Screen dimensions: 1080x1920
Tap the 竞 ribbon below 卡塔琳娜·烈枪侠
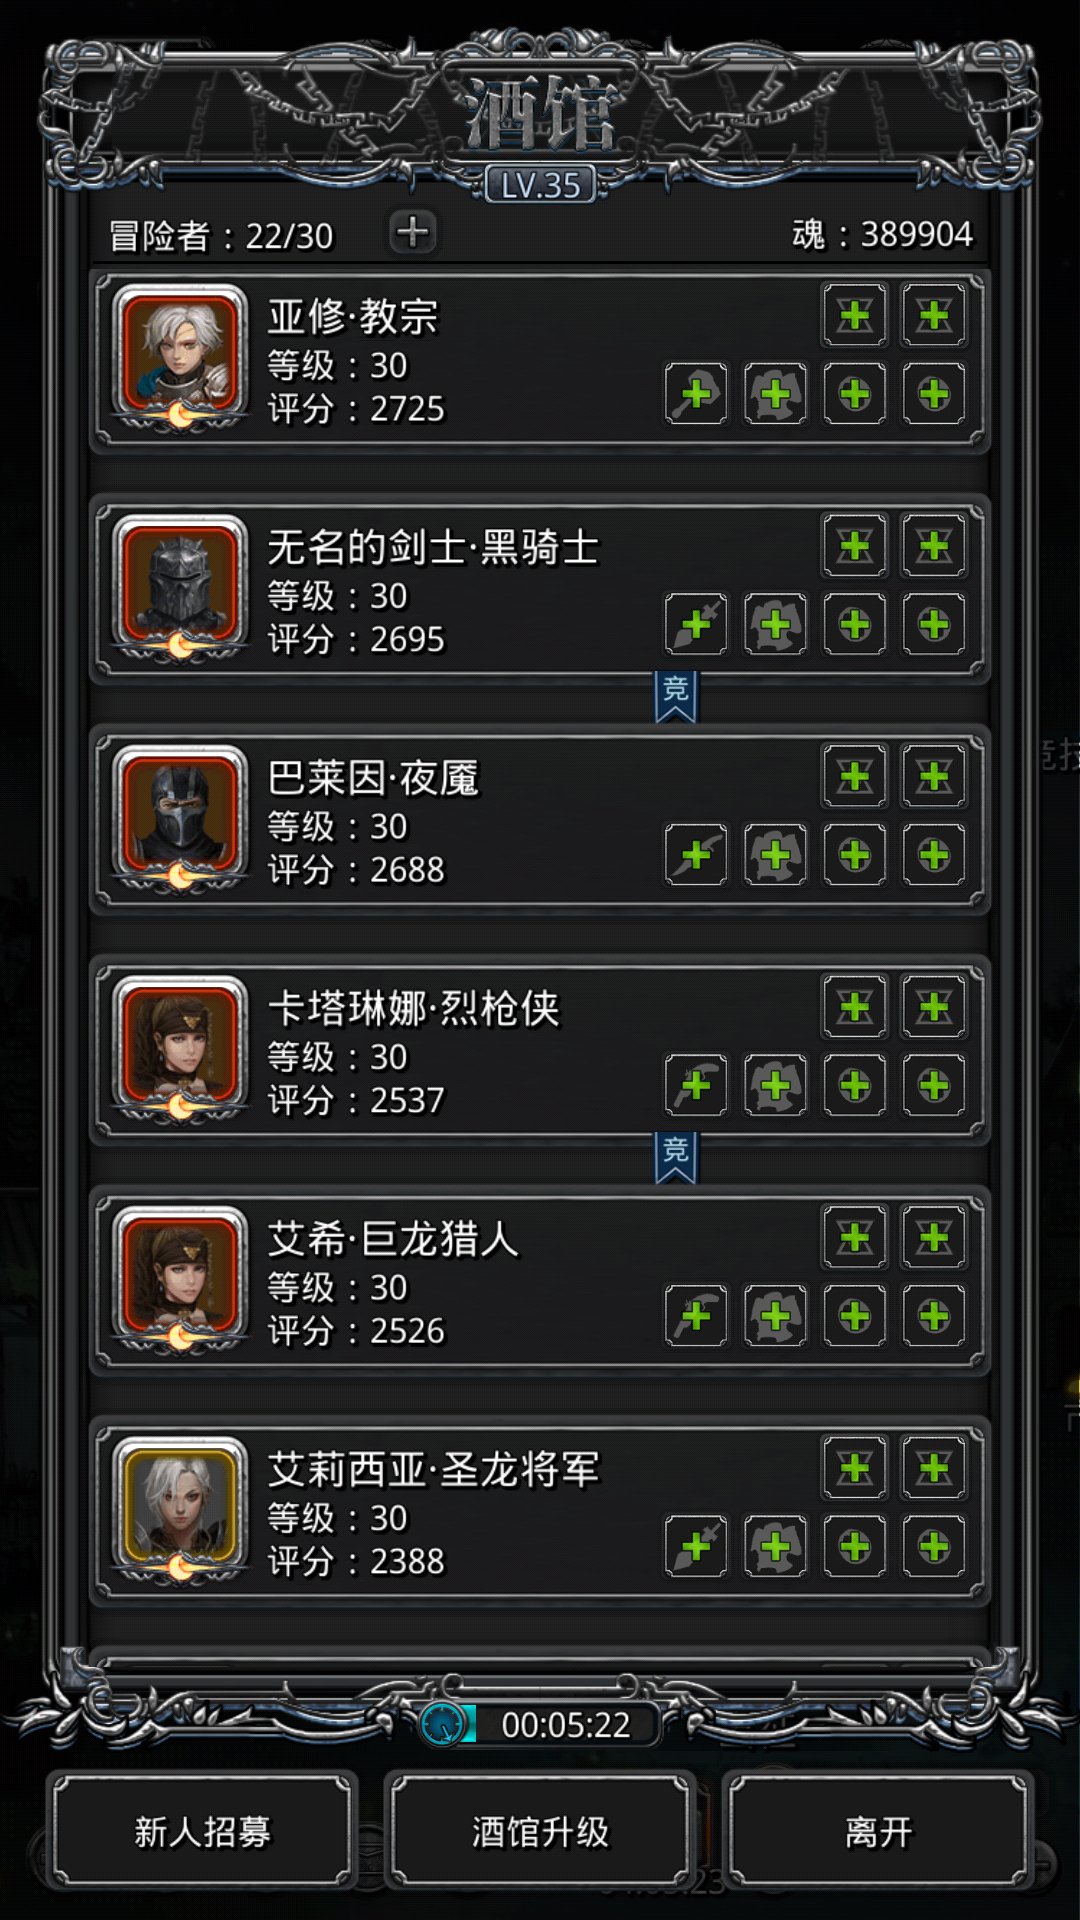click(x=676, y=1157)
